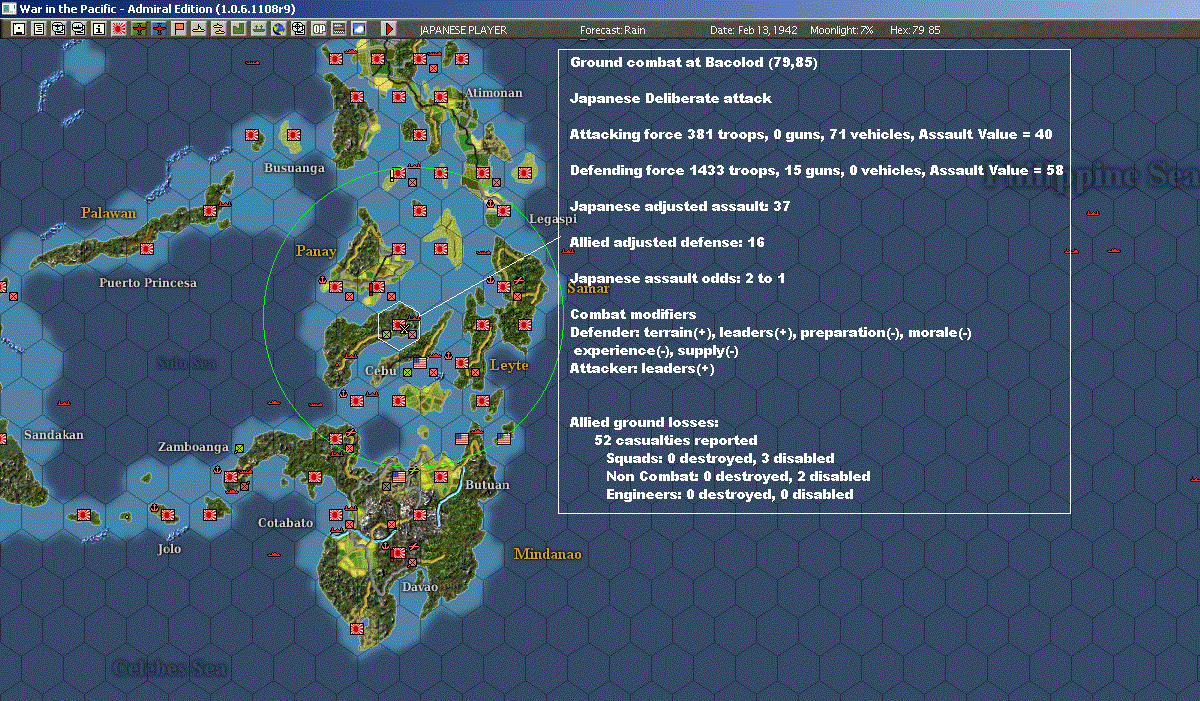
Task: Click the 'Japanese Deliberate attack' line
Action: (x=670, y=99)
